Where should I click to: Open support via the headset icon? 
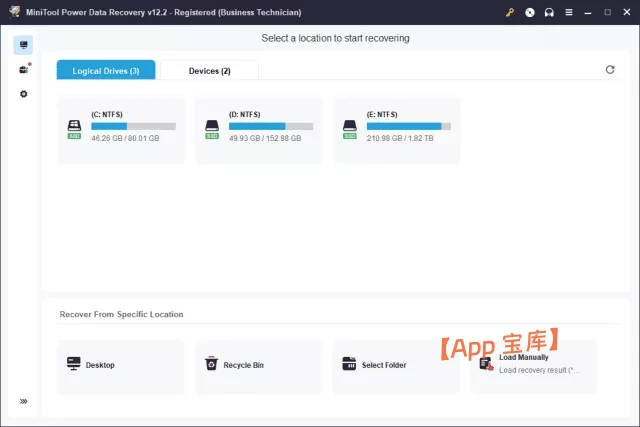[549, 13]
